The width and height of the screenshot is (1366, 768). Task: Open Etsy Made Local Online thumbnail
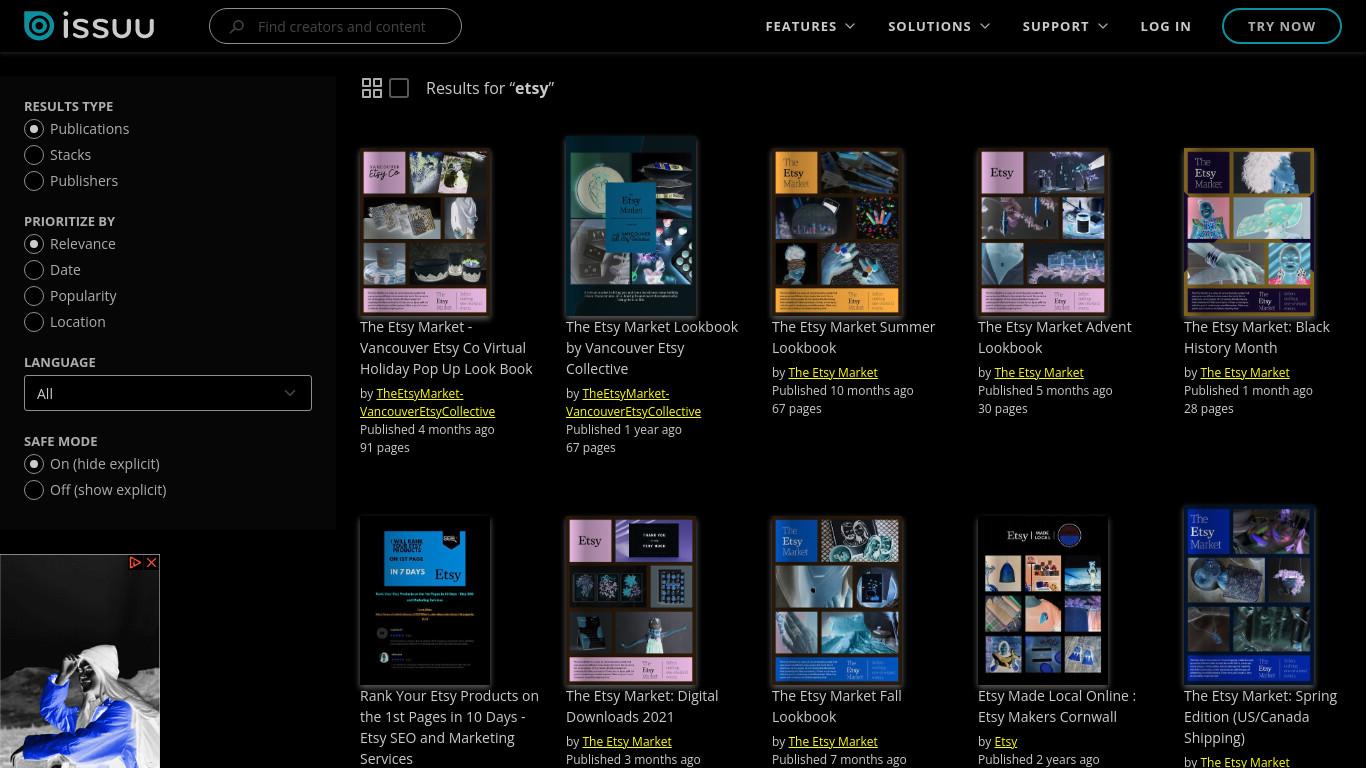[1043, 601]
